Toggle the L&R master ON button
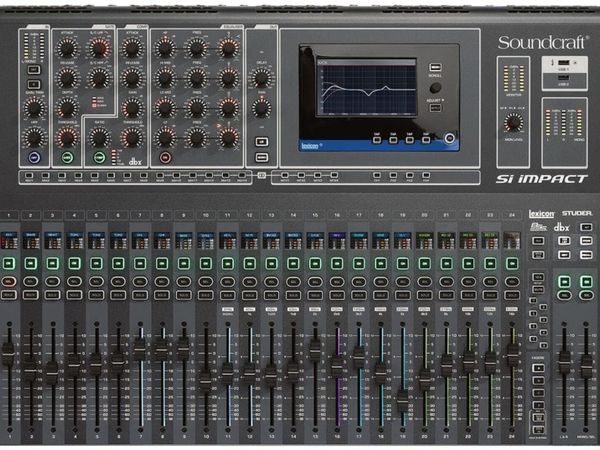 (x=564, y=282)
